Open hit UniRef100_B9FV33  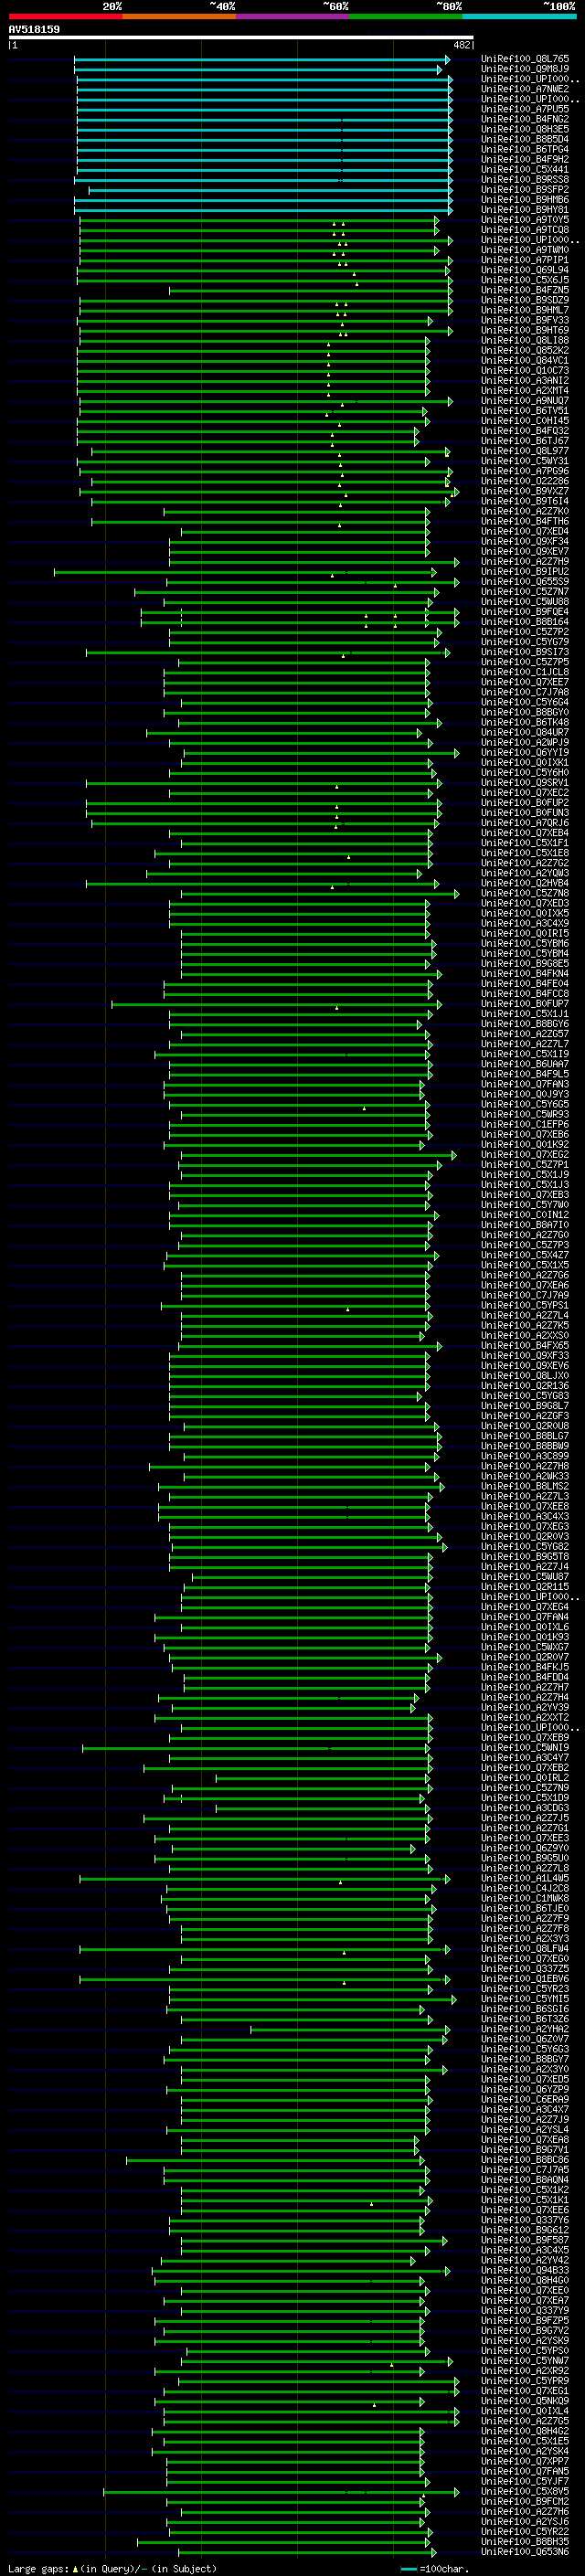click(525, 321)
